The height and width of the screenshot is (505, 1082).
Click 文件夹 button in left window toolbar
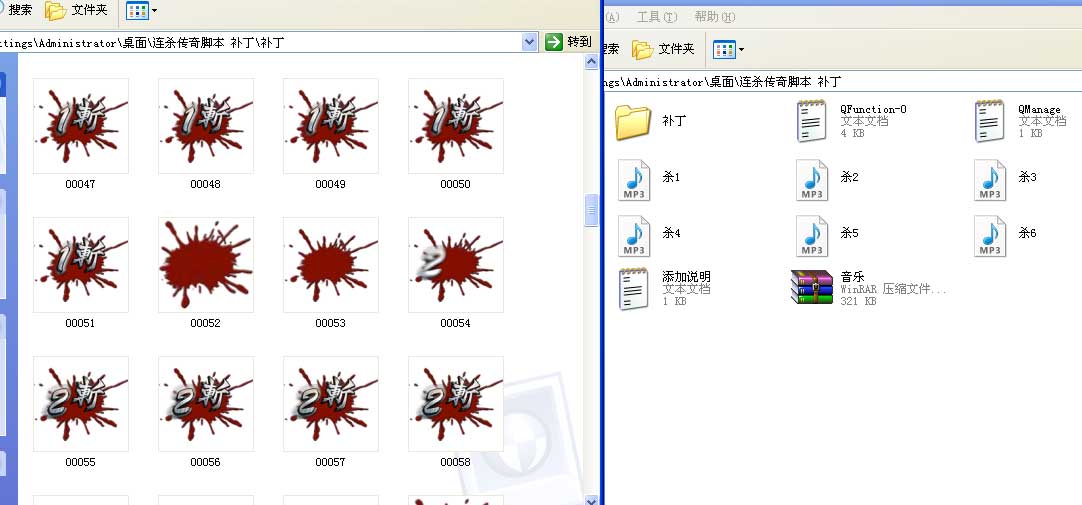tap(77, 10)
